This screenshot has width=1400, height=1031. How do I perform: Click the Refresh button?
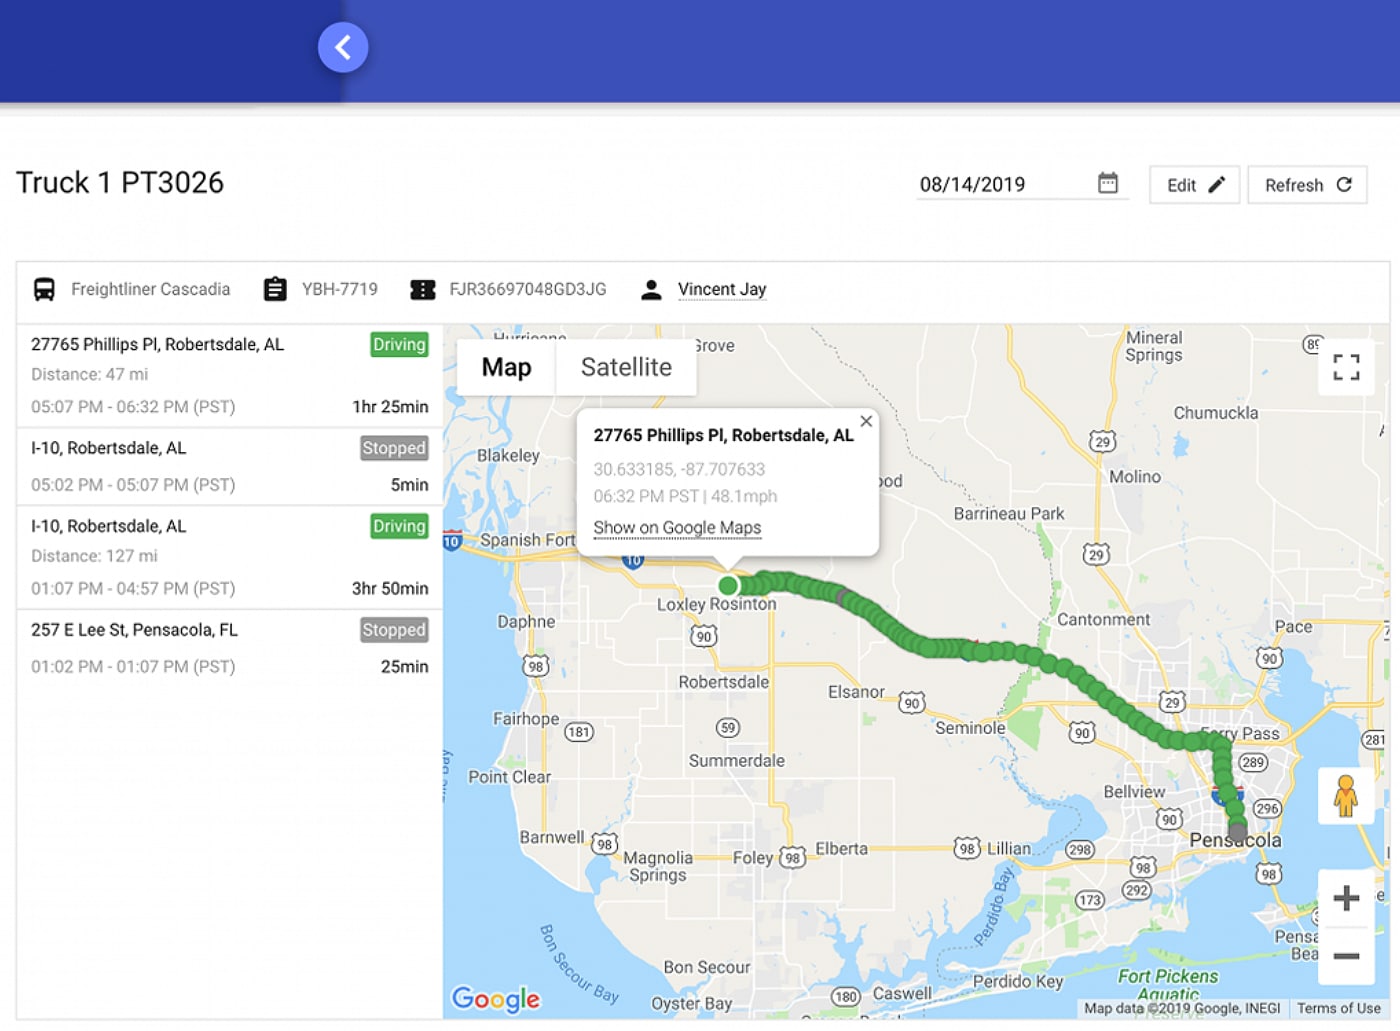pyautogui.click(x=1308, y=185)
